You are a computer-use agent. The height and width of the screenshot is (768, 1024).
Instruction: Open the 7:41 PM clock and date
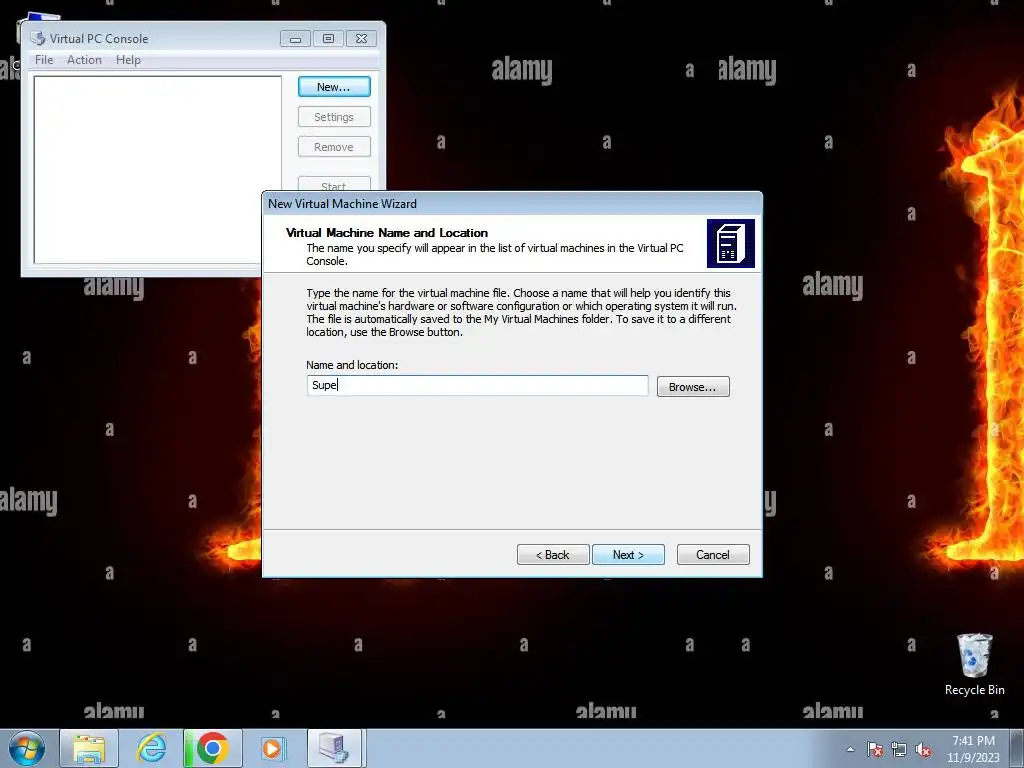[x=973, y=749]
